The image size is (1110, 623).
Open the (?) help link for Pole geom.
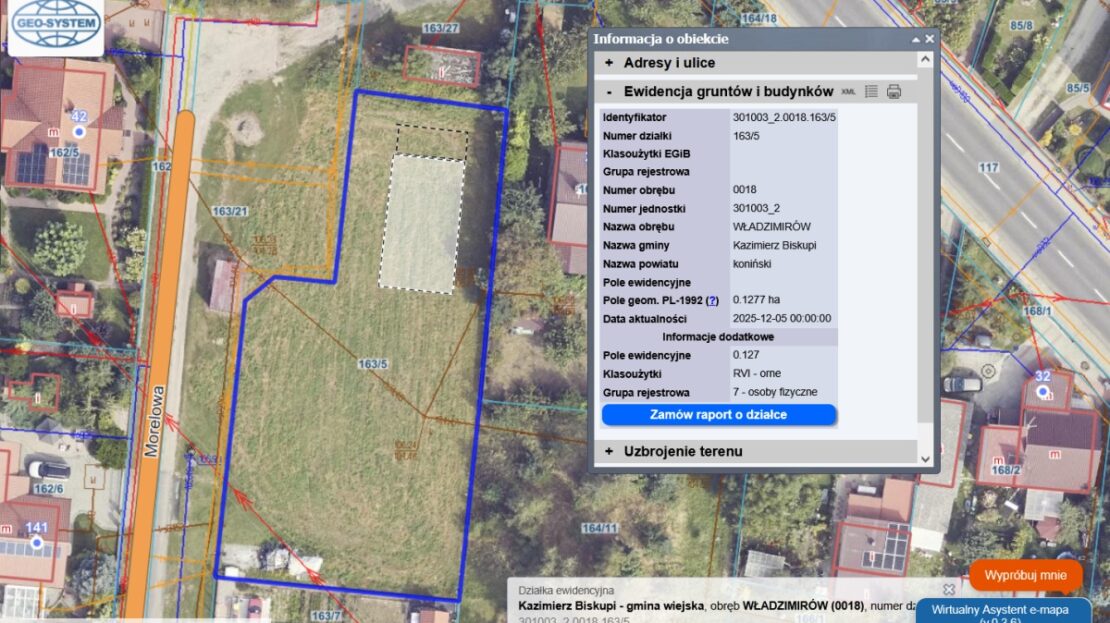712,300
